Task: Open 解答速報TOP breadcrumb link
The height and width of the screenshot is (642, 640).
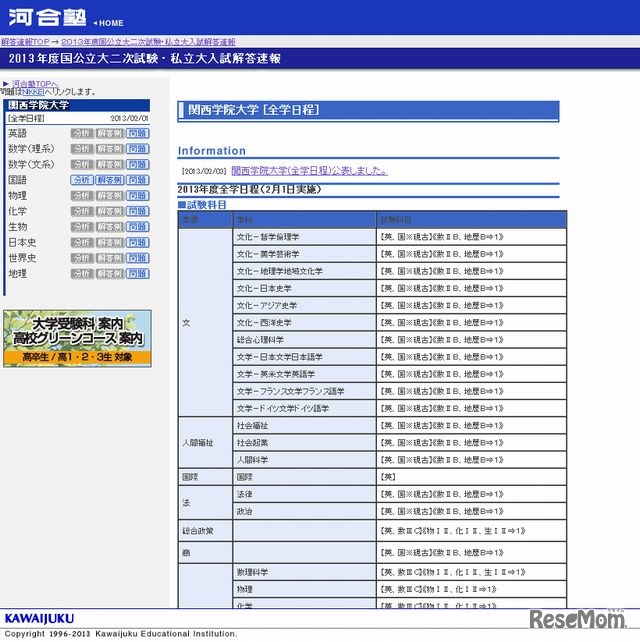Action: coord(25,42)
